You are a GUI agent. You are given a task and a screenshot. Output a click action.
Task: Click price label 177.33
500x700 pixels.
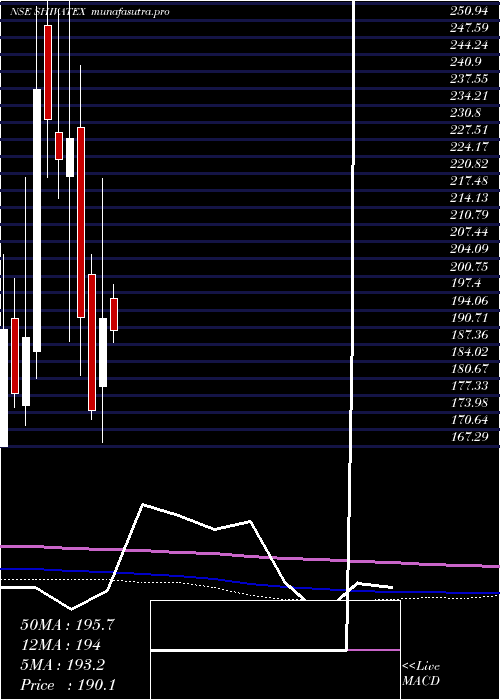(x=469, y=385)
